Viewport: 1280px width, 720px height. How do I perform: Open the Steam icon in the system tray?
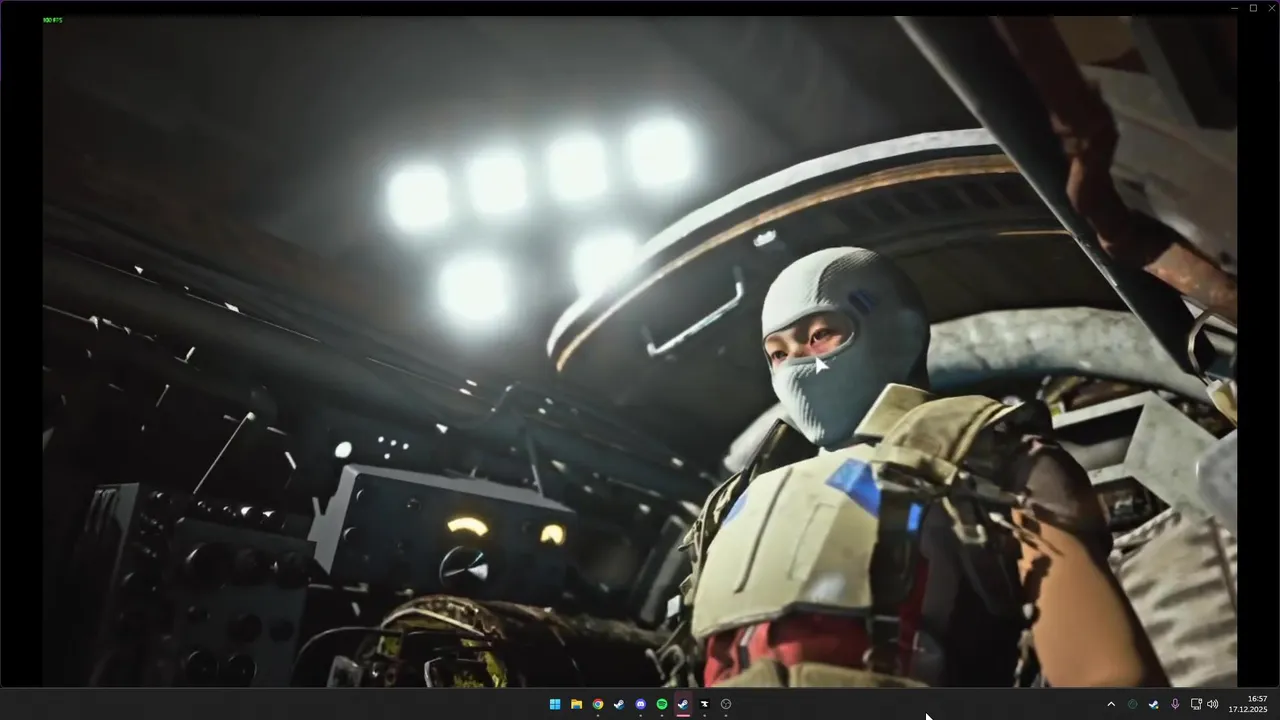[1154, 704]
